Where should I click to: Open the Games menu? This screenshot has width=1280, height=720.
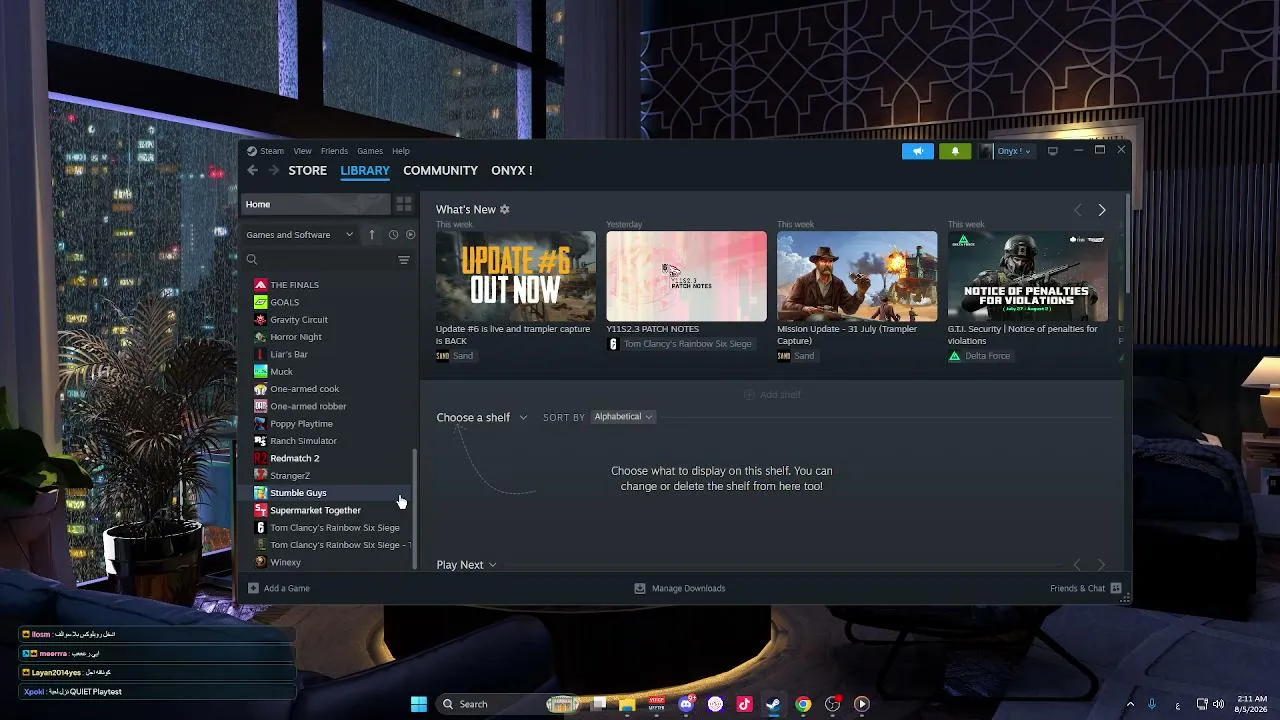tap(370, 151)
